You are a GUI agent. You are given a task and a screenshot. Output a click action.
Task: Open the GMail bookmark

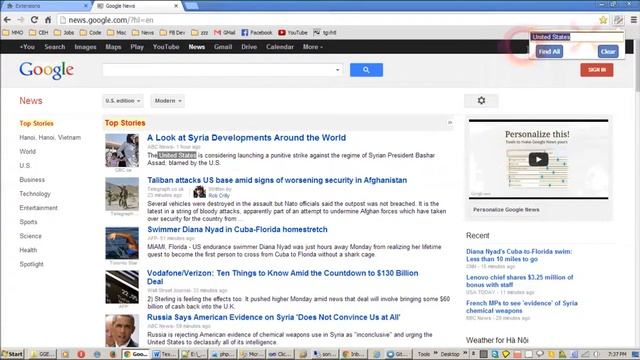coord(225,33)
